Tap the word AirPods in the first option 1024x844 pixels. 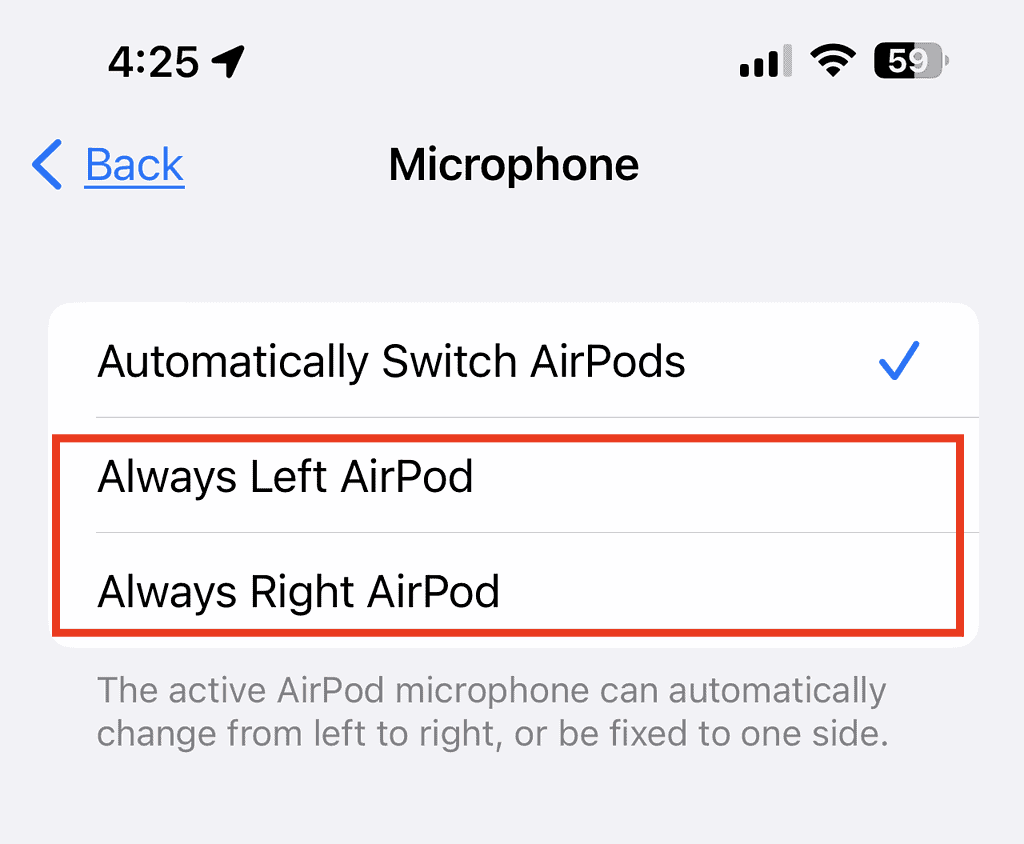tap(607, 361)
